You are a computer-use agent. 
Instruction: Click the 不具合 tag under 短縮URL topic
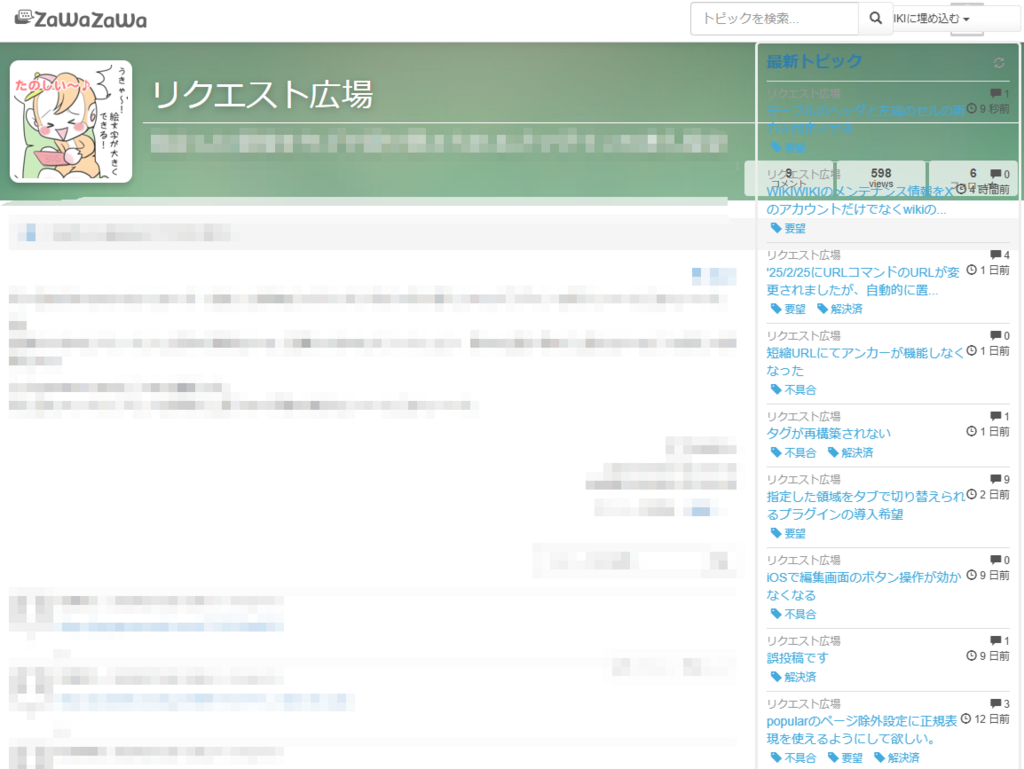point(793,390)
